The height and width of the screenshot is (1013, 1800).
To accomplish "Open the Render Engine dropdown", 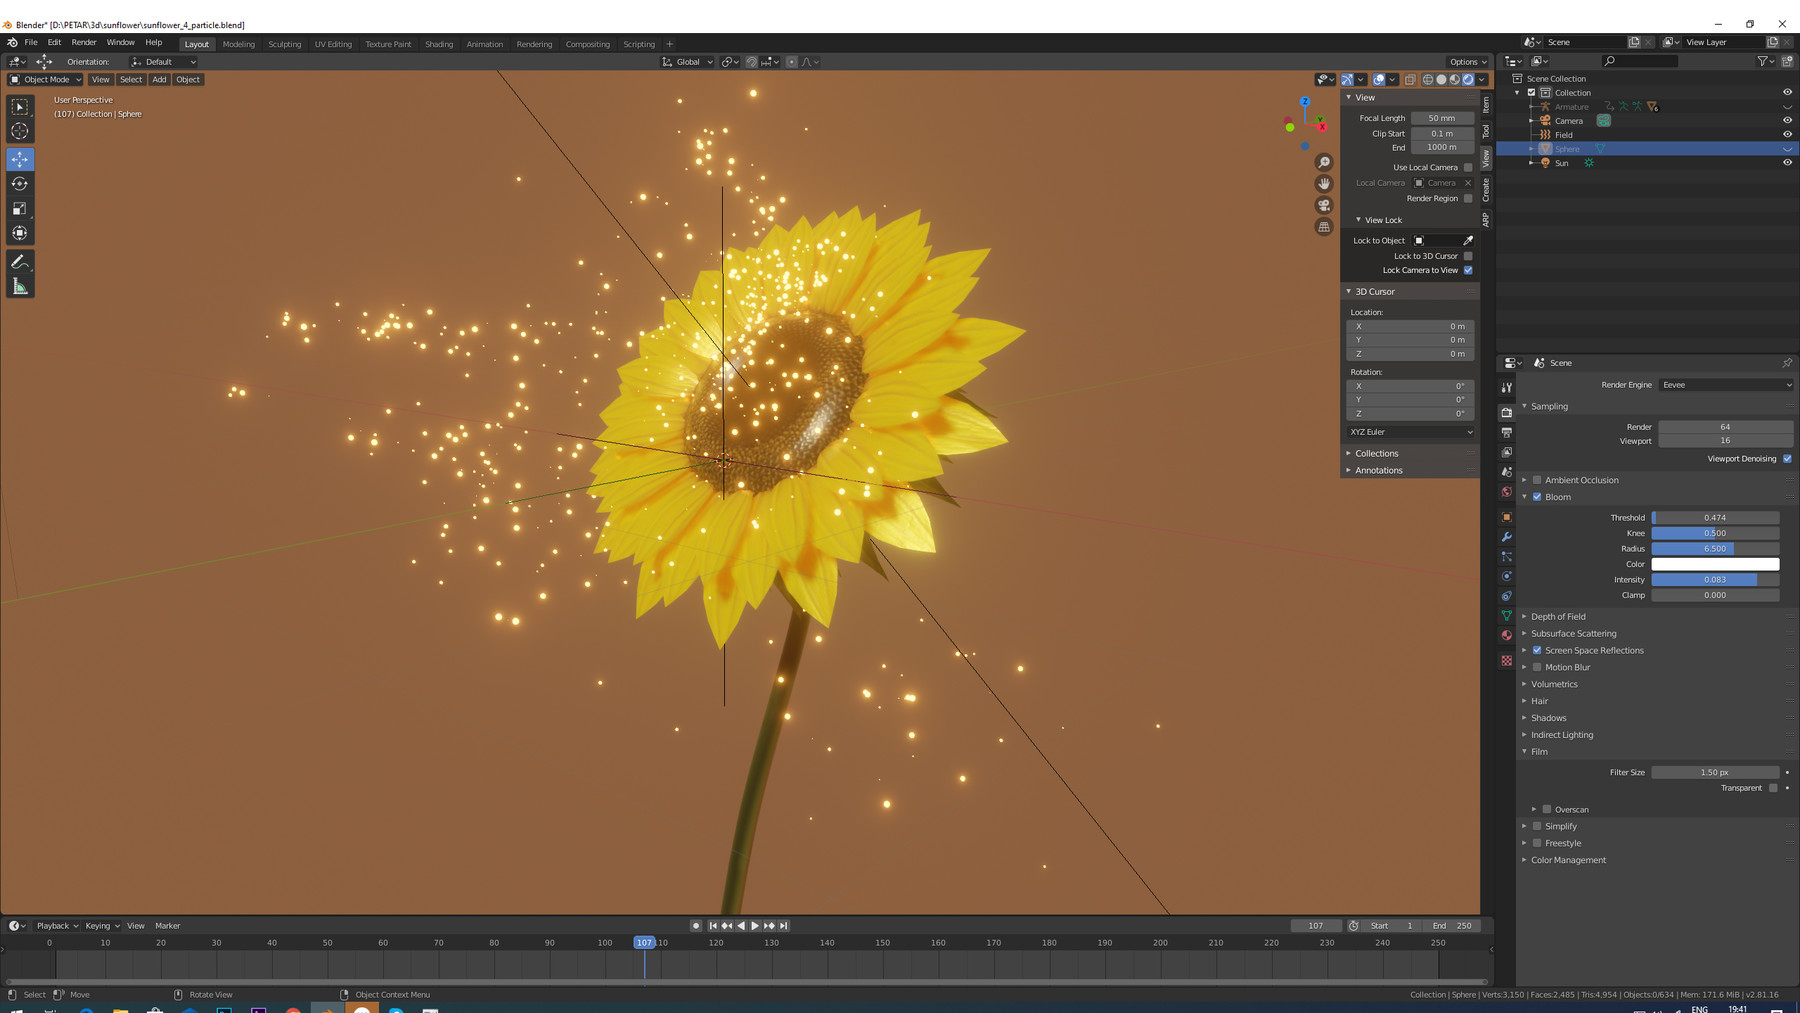I will 1725,384.
